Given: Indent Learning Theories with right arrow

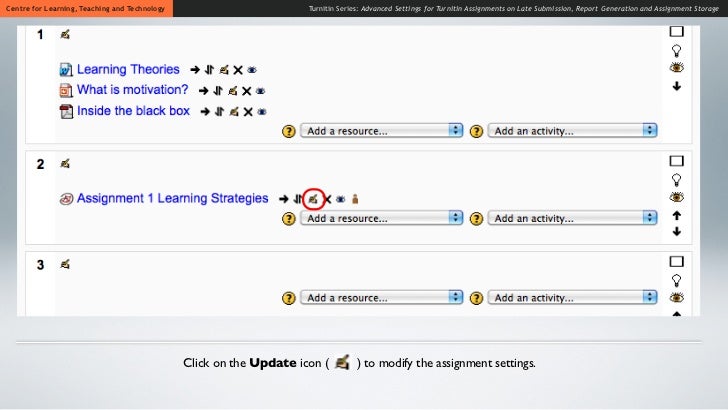Looking at the screenshot, I should 195,70.
